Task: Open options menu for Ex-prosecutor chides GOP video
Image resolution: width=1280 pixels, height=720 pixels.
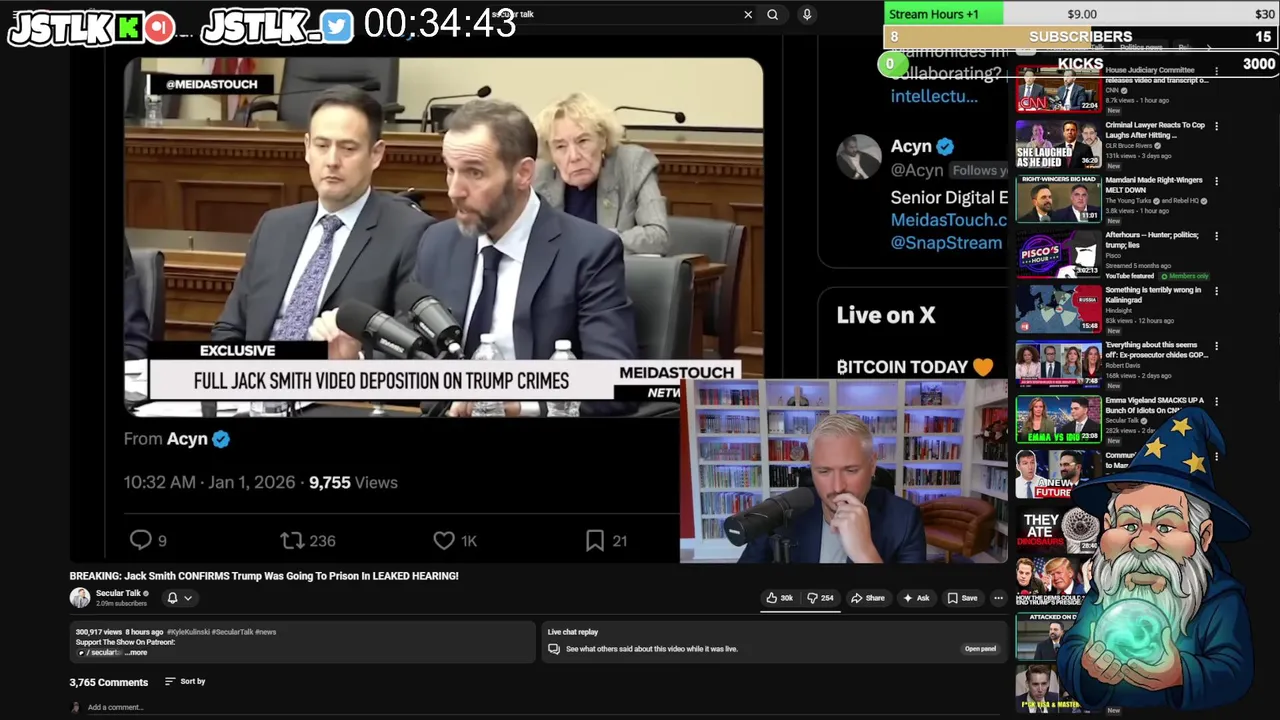Action: pyautogui.click(x=1216, y=346)
